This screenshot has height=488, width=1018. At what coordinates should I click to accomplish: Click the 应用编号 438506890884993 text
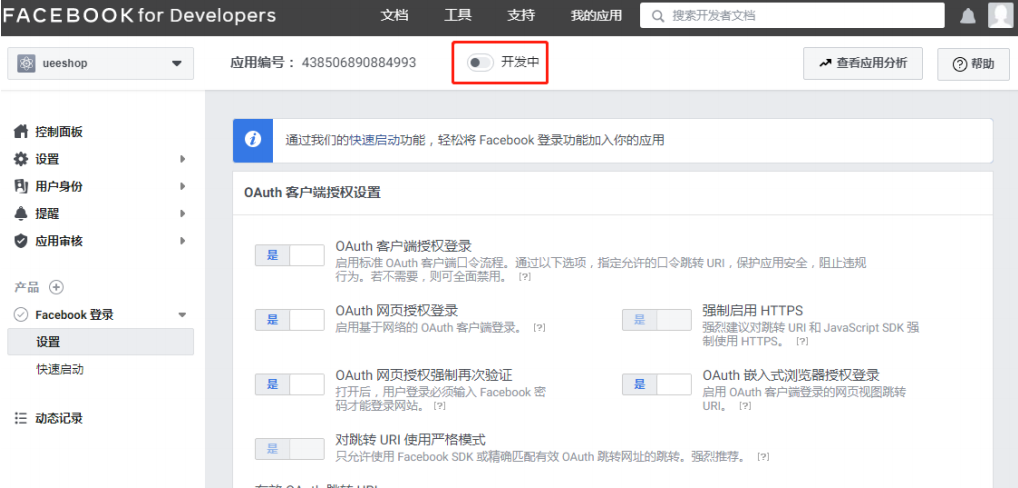(323, 63)
